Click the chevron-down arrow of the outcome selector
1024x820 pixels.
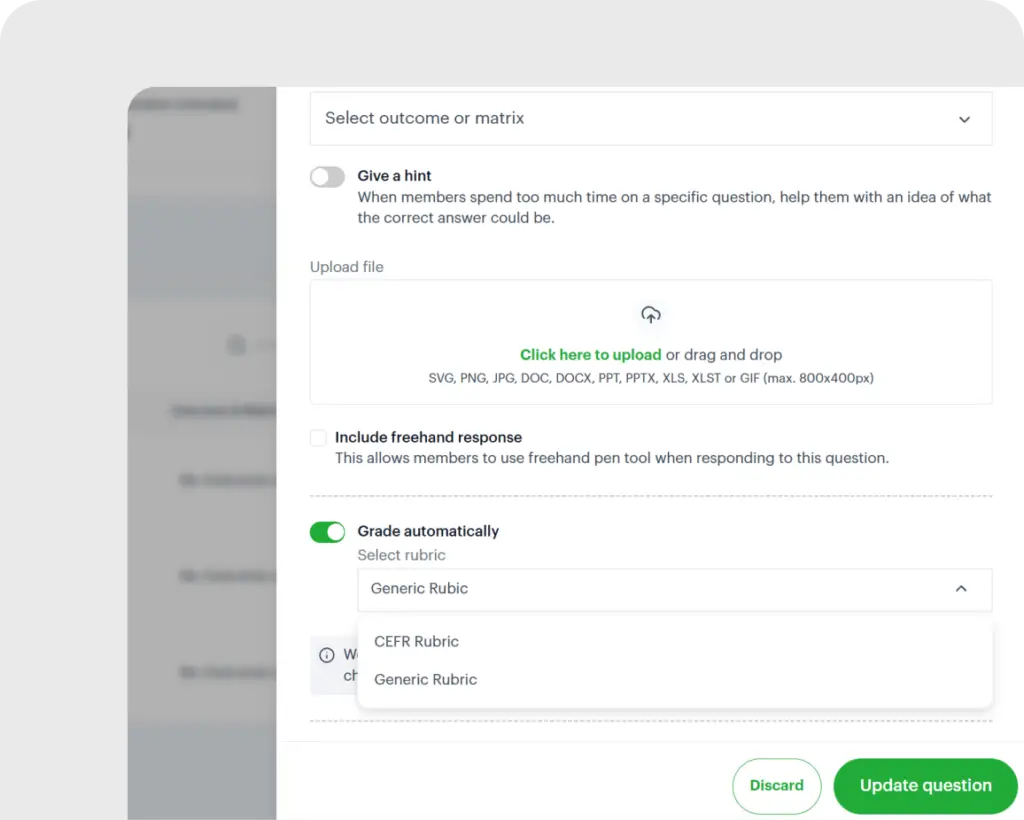click(x=964, y=119)
